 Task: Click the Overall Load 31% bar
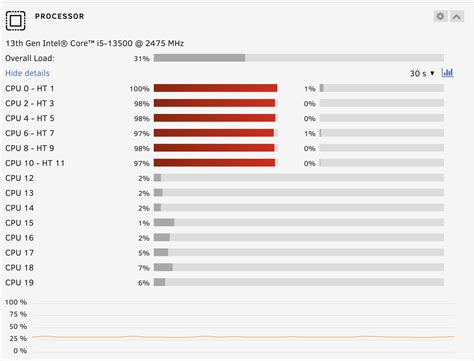299,58
